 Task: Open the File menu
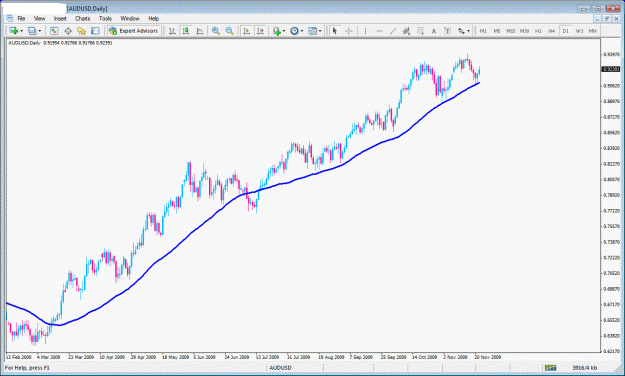(21, 18)
